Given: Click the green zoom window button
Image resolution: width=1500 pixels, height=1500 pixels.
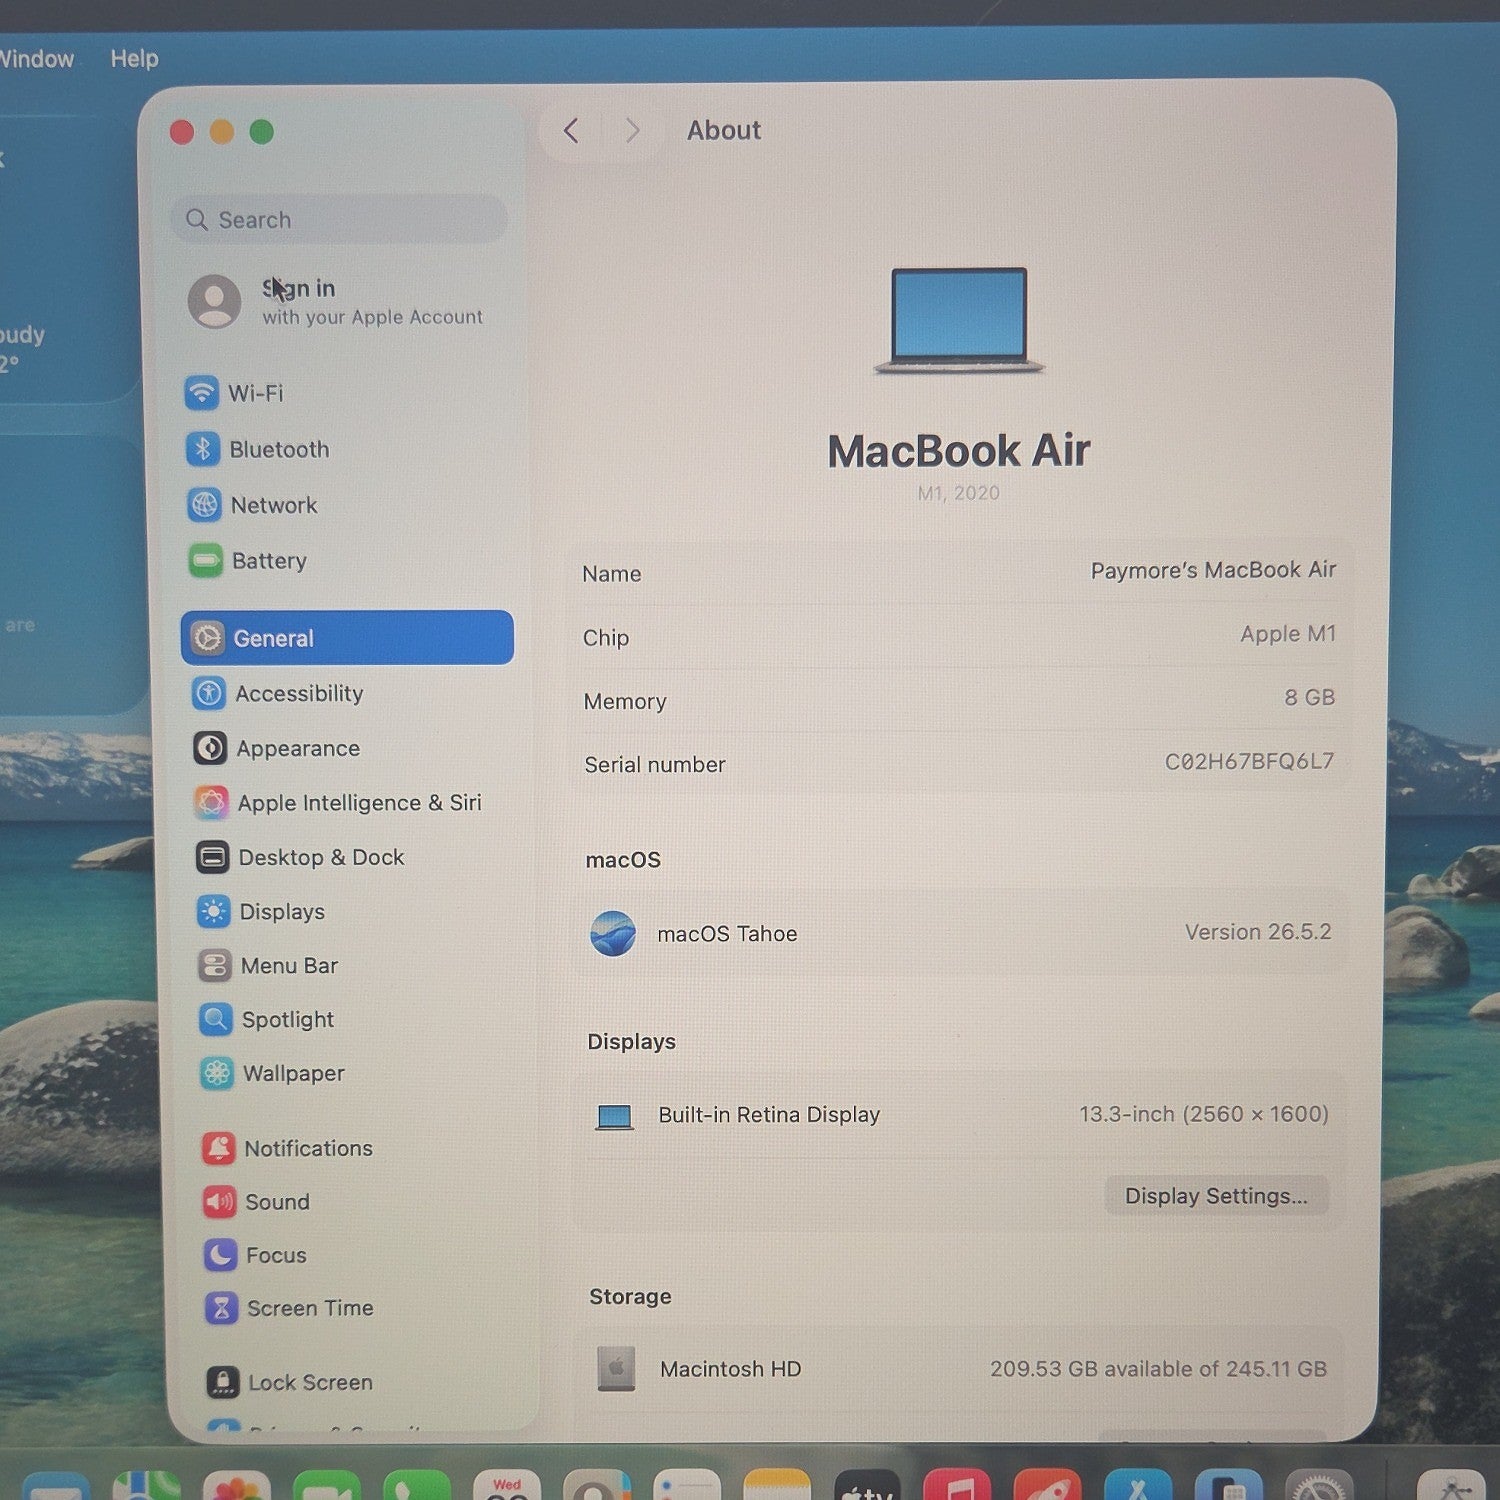Looking at the screenshot, I should coord(262,132).
